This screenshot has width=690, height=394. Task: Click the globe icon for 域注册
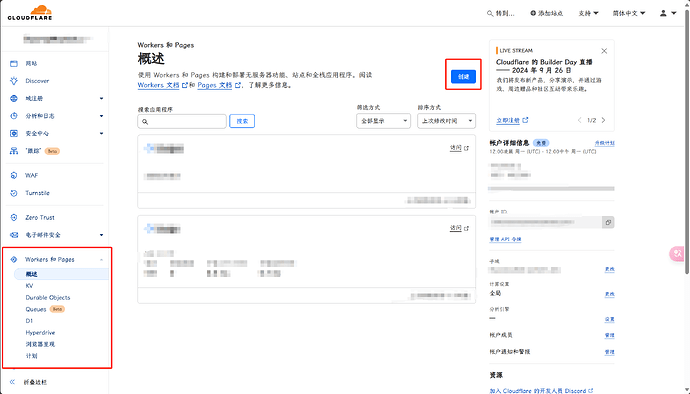point(14,99)
